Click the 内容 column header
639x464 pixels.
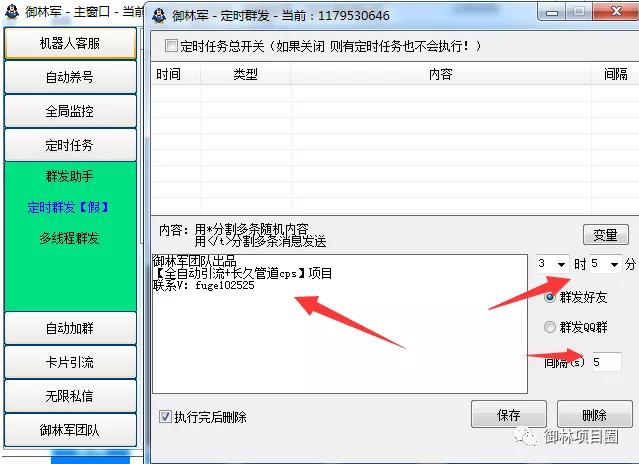coord(440,75)
